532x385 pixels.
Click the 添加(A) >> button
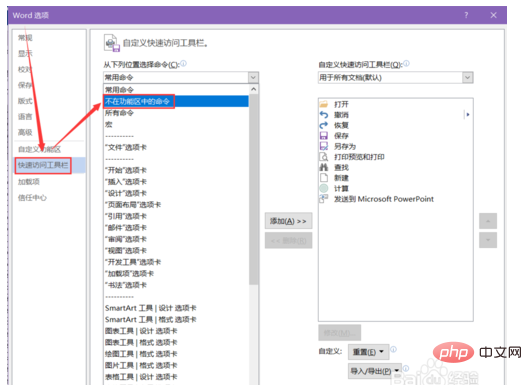tap(288, 221)
